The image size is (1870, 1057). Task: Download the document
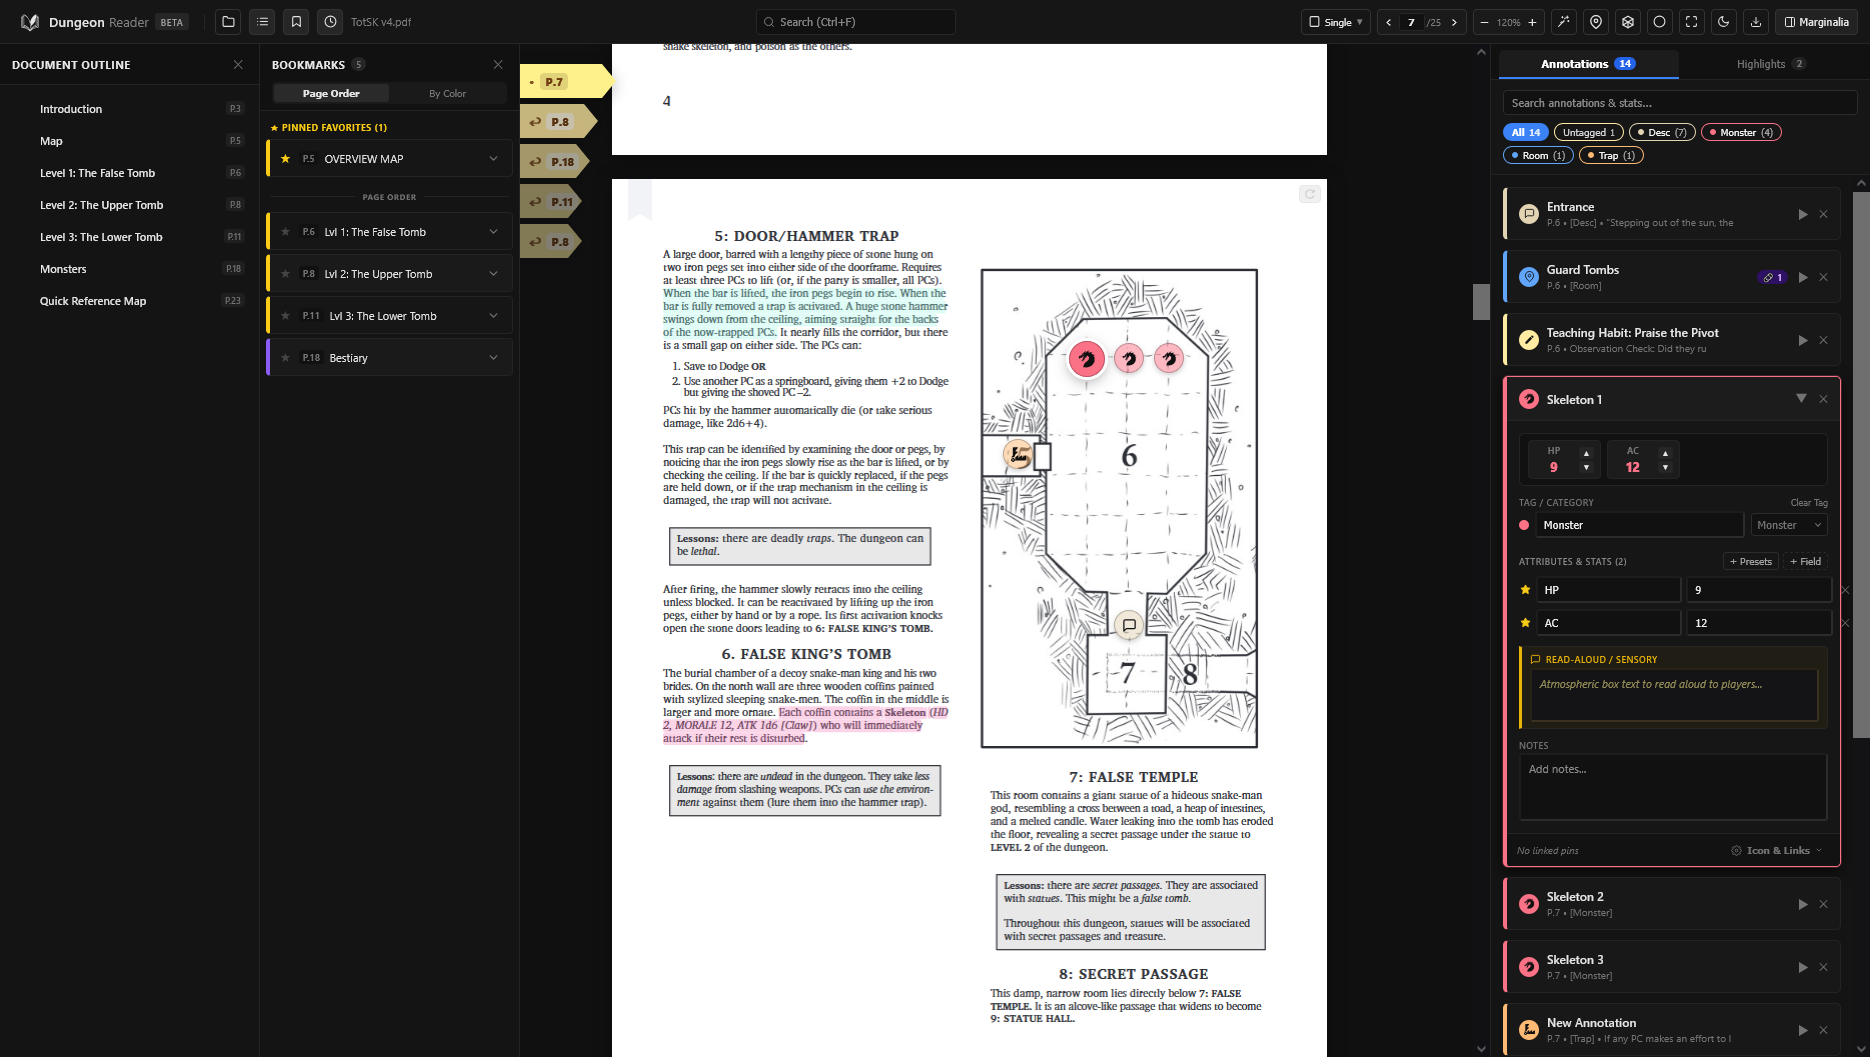pyautogui.click(x=1756, y=22)
